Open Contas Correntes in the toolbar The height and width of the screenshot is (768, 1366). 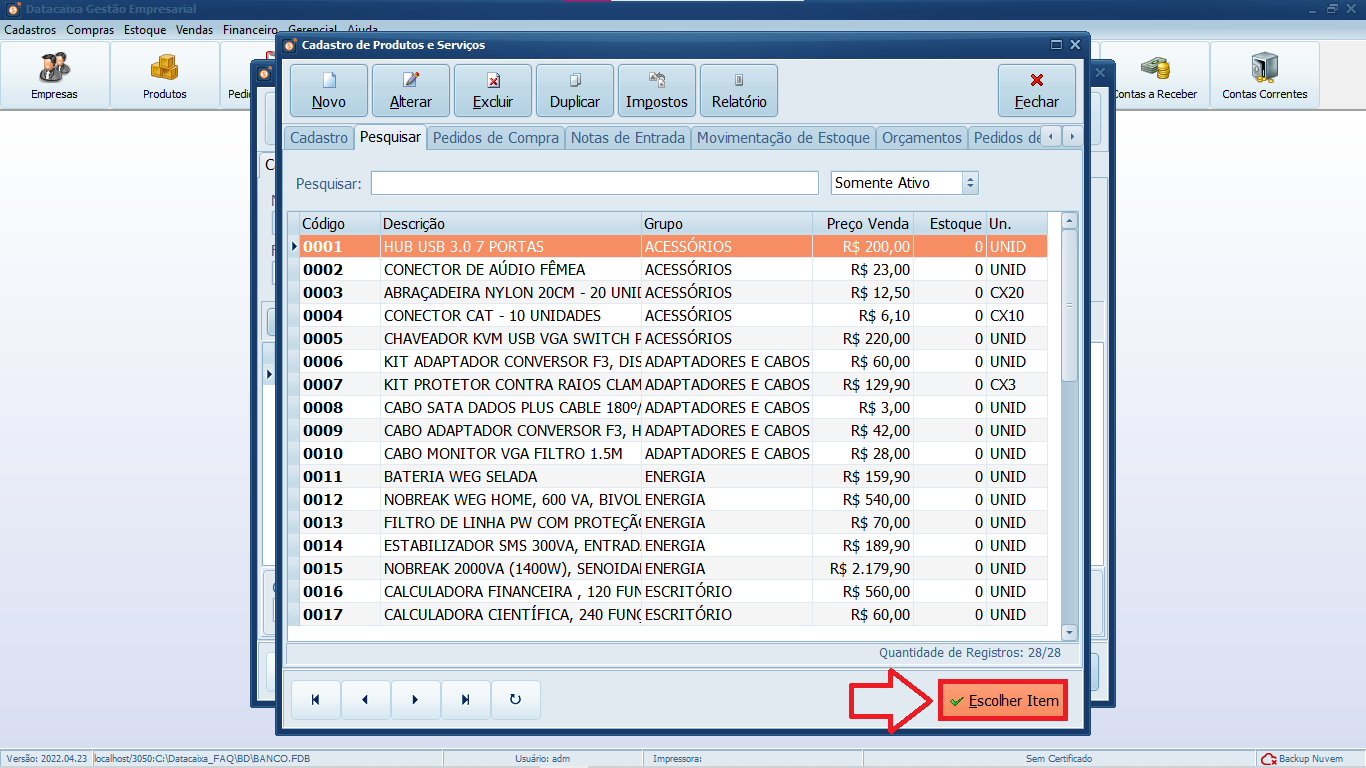point(1264,76)
